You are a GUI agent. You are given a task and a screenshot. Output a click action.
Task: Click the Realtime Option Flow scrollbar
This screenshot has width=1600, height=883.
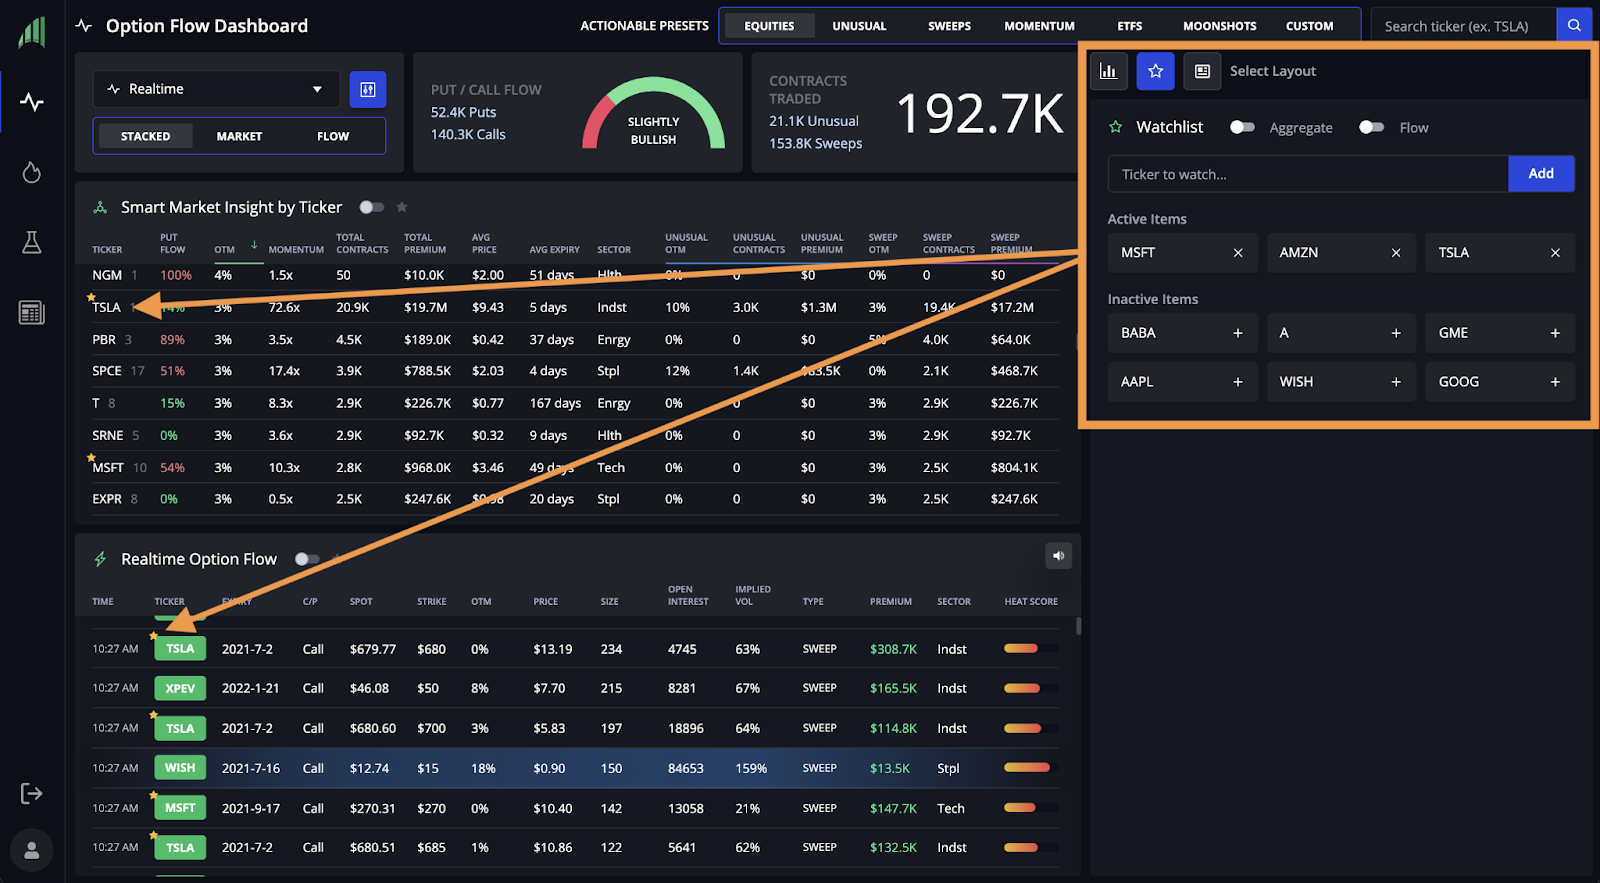[1078, 626]
